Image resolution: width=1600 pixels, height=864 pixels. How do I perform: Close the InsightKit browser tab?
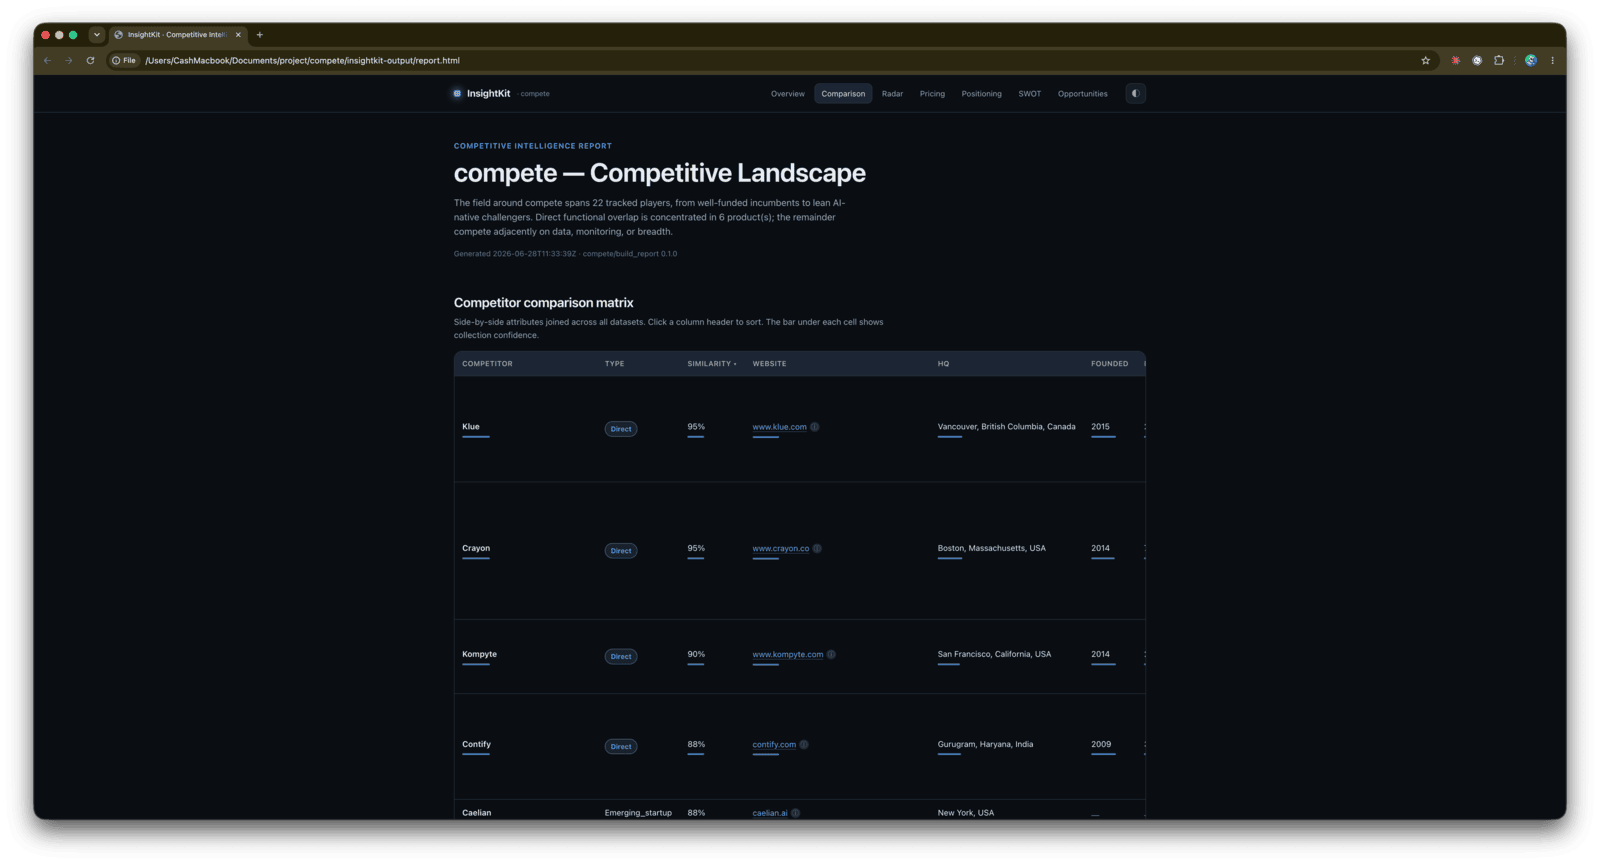[x=238, y=35]
